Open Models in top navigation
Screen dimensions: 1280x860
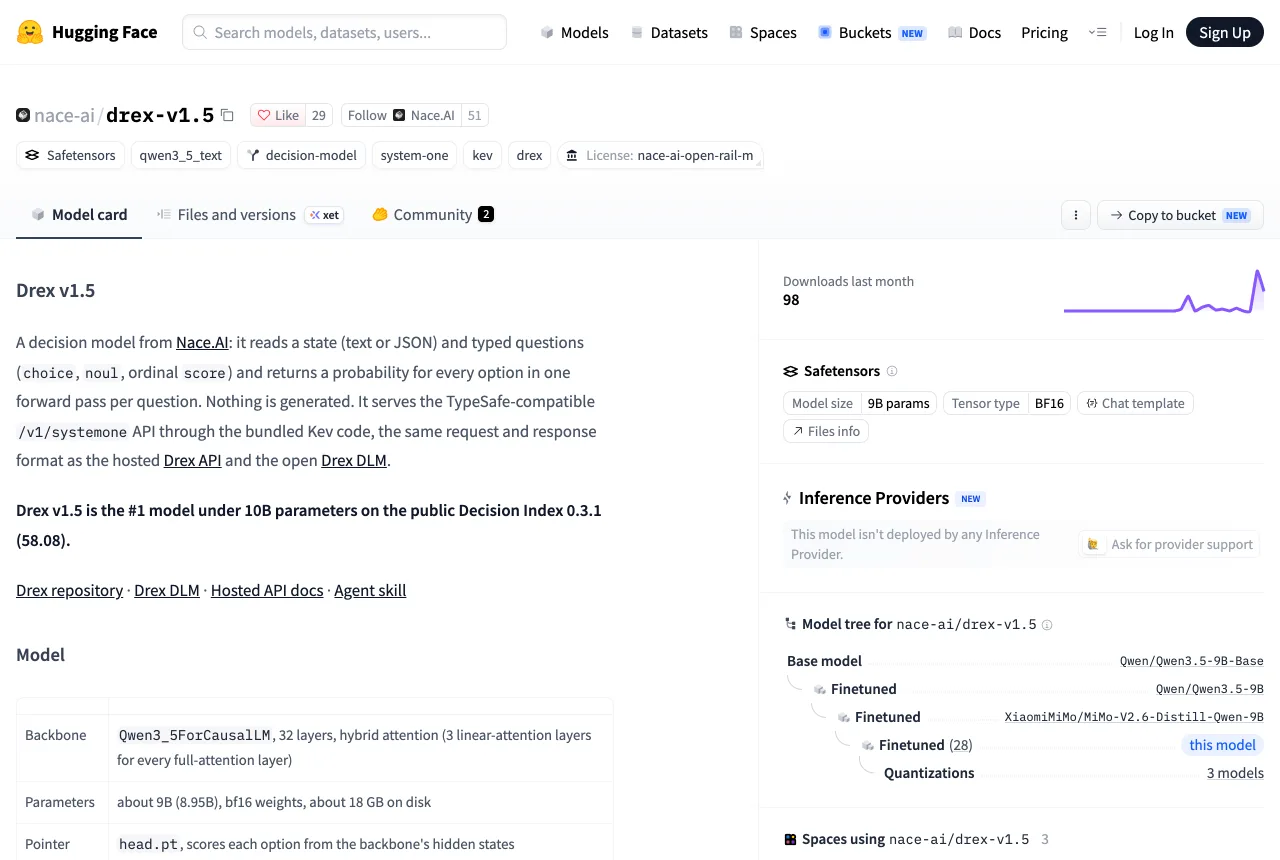(574, 32)
